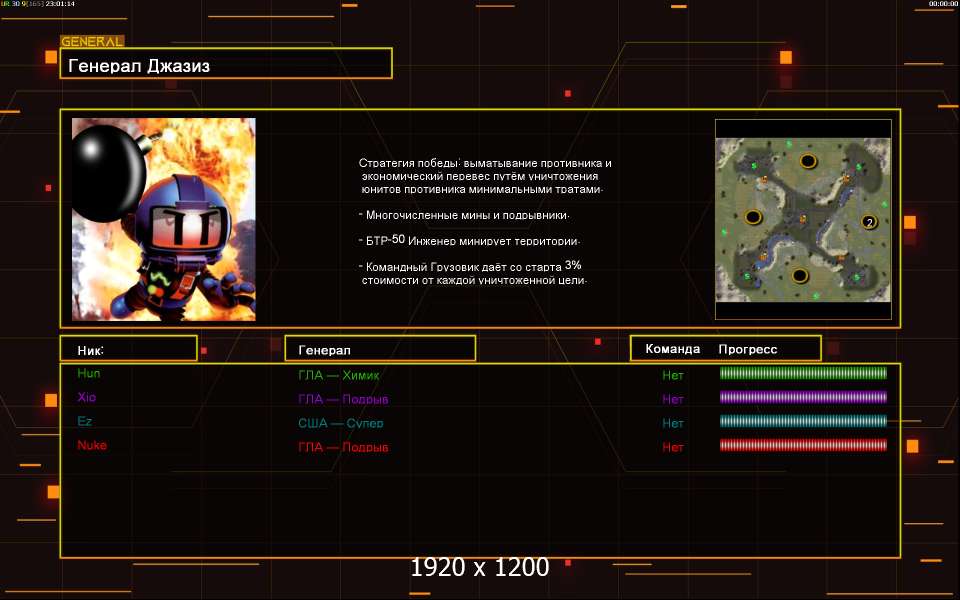This screenshot has height=600, width=960.
Task: Select player nickname Ez
Action: coord(84,421)
